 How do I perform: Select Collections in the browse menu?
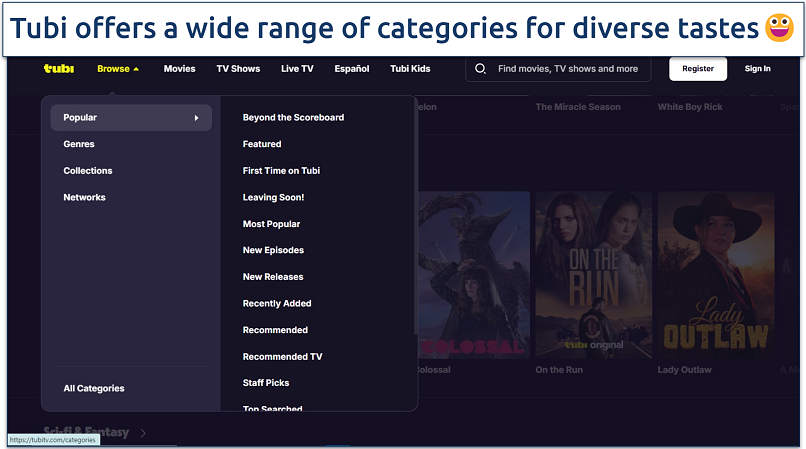[x=88, y=171]
